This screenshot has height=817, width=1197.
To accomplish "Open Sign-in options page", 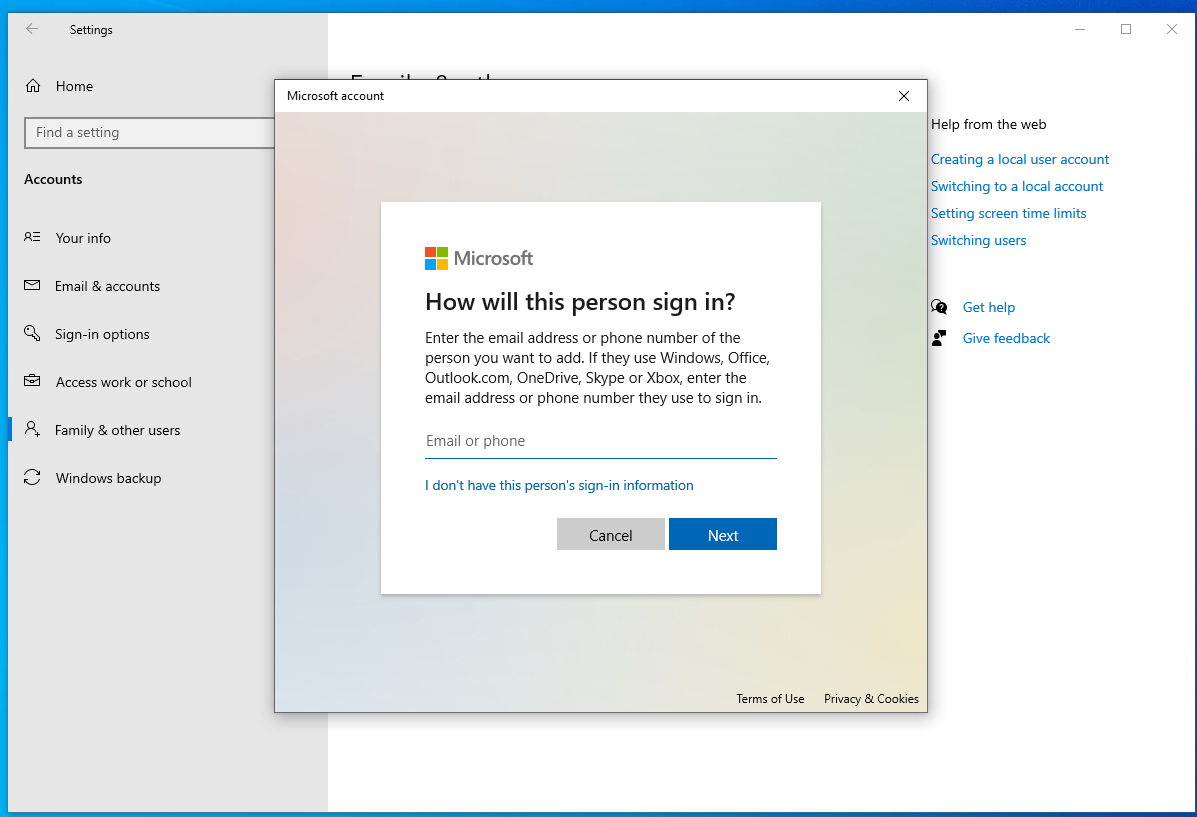I will coord(102,334).
